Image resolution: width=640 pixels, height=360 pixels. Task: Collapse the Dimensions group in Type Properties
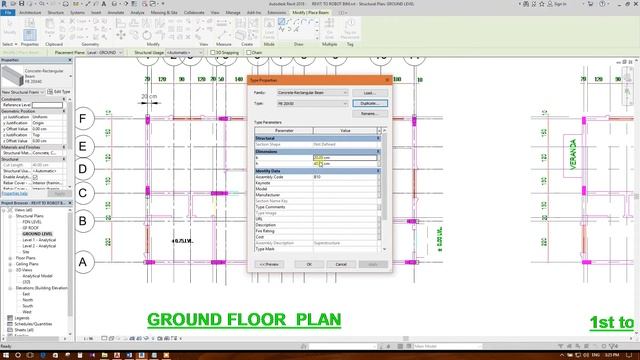[x=378, y=151]
